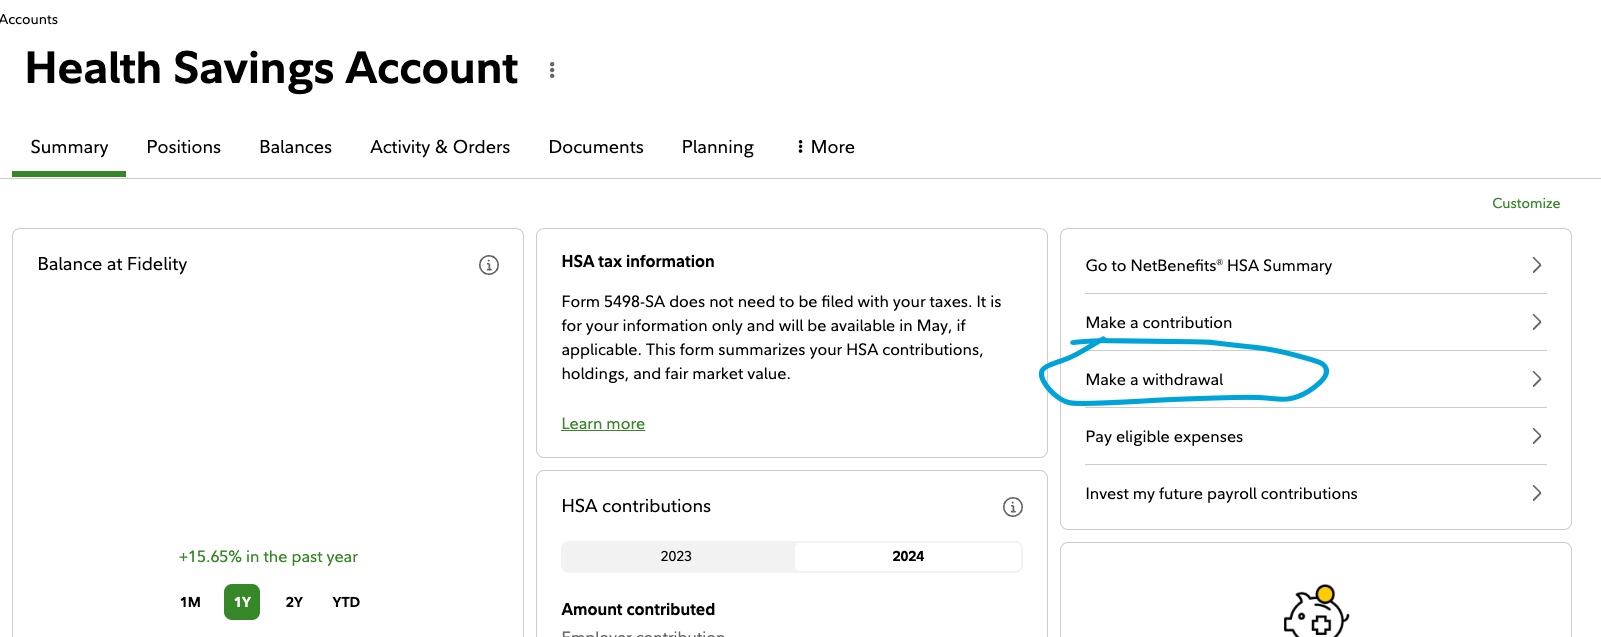Click the +15.65% in the past year text
The width and height of the screenshot is (1601, 637).
coord(268,557)
